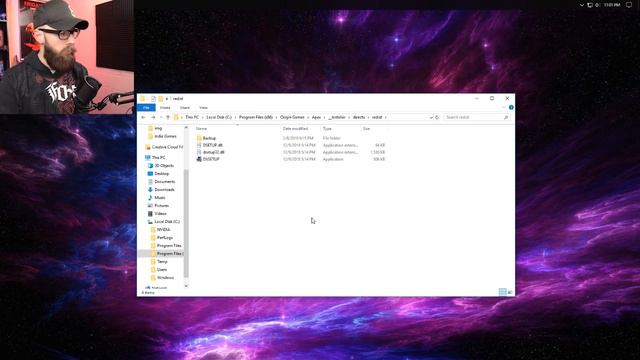Go forward with the Forward arrow

click(153, 117)
